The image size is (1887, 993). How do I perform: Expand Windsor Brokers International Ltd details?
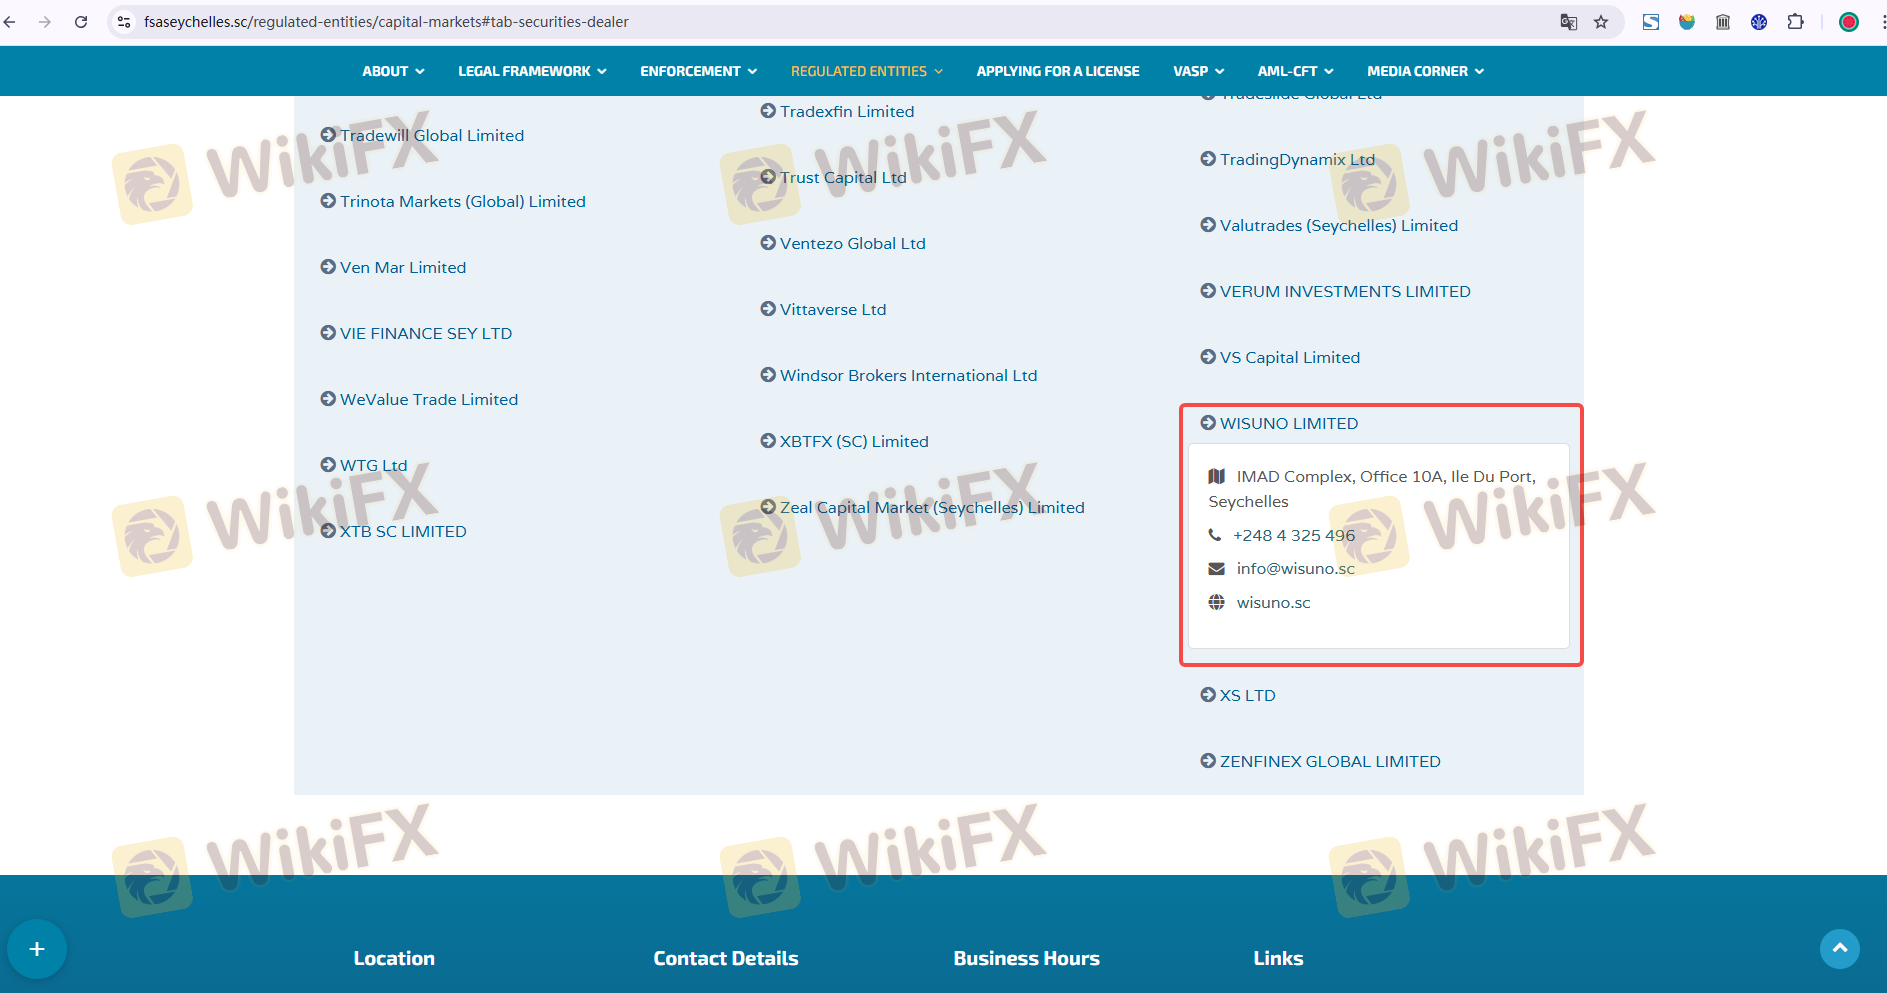[908, 376]
